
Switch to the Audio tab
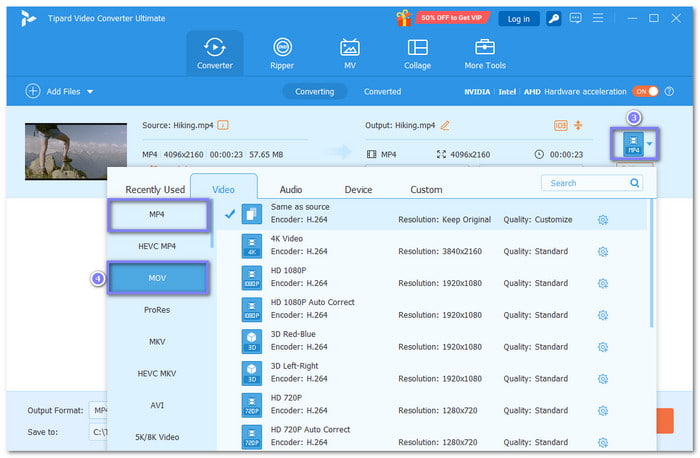[x=291, y=189]
